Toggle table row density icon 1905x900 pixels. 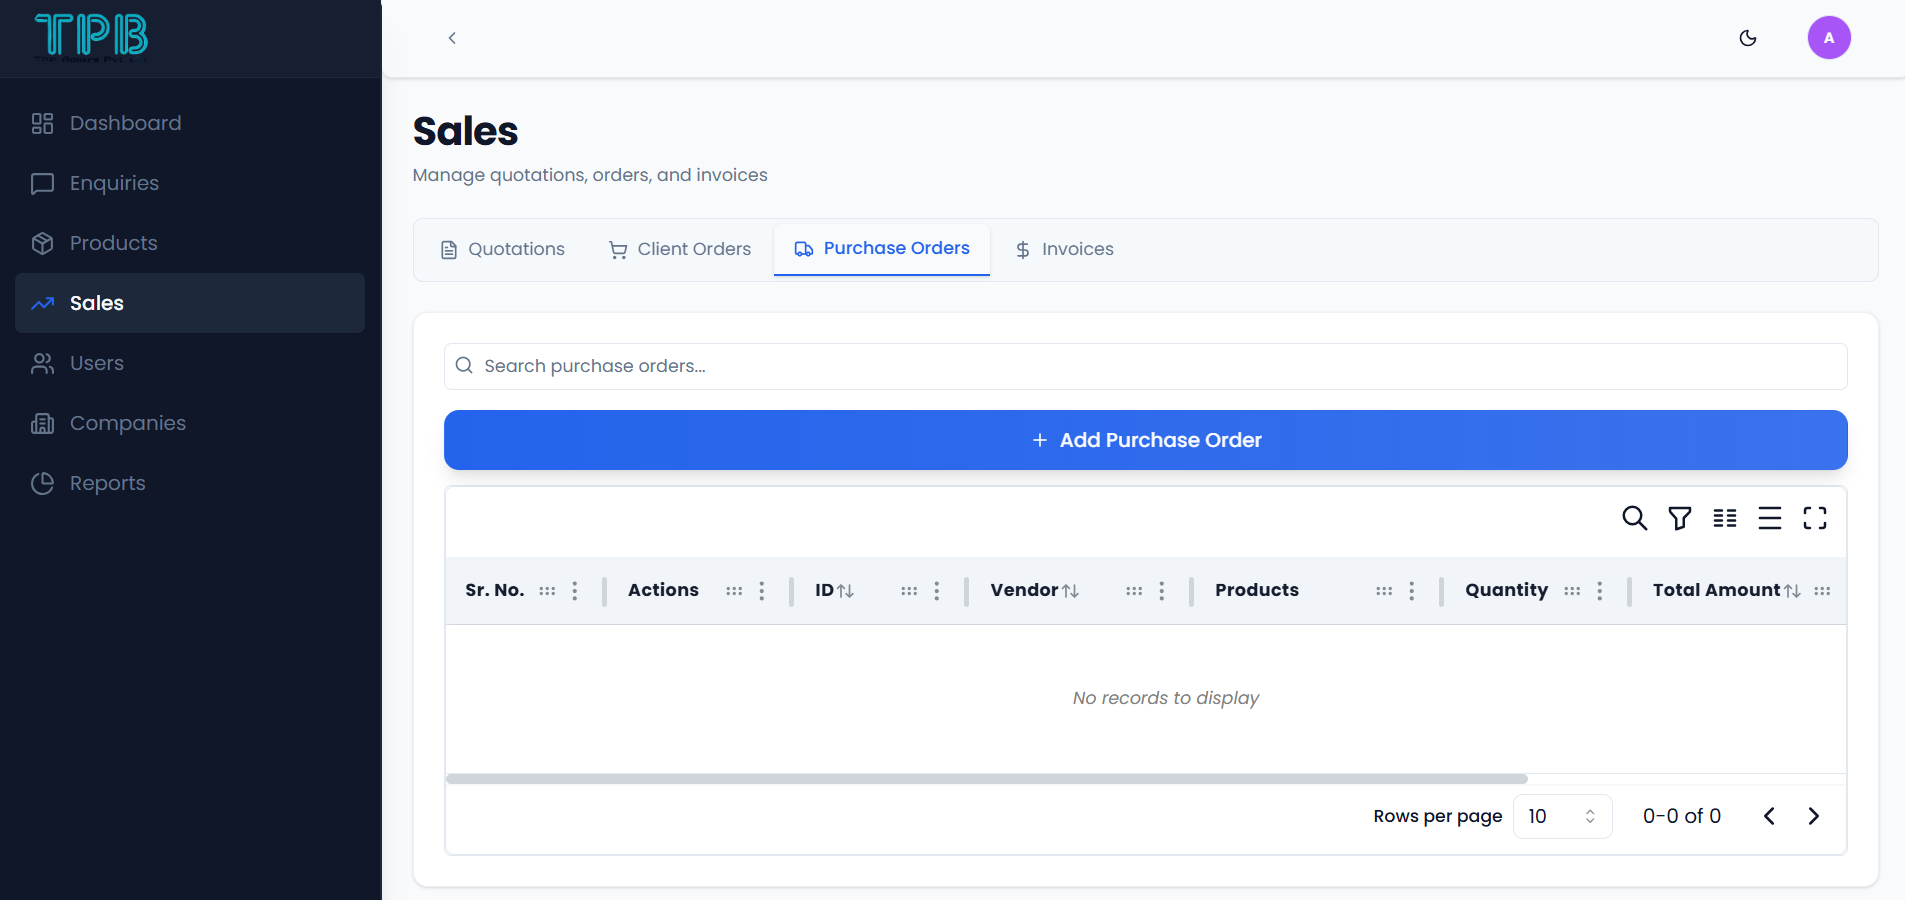[x=1769, y=518]
